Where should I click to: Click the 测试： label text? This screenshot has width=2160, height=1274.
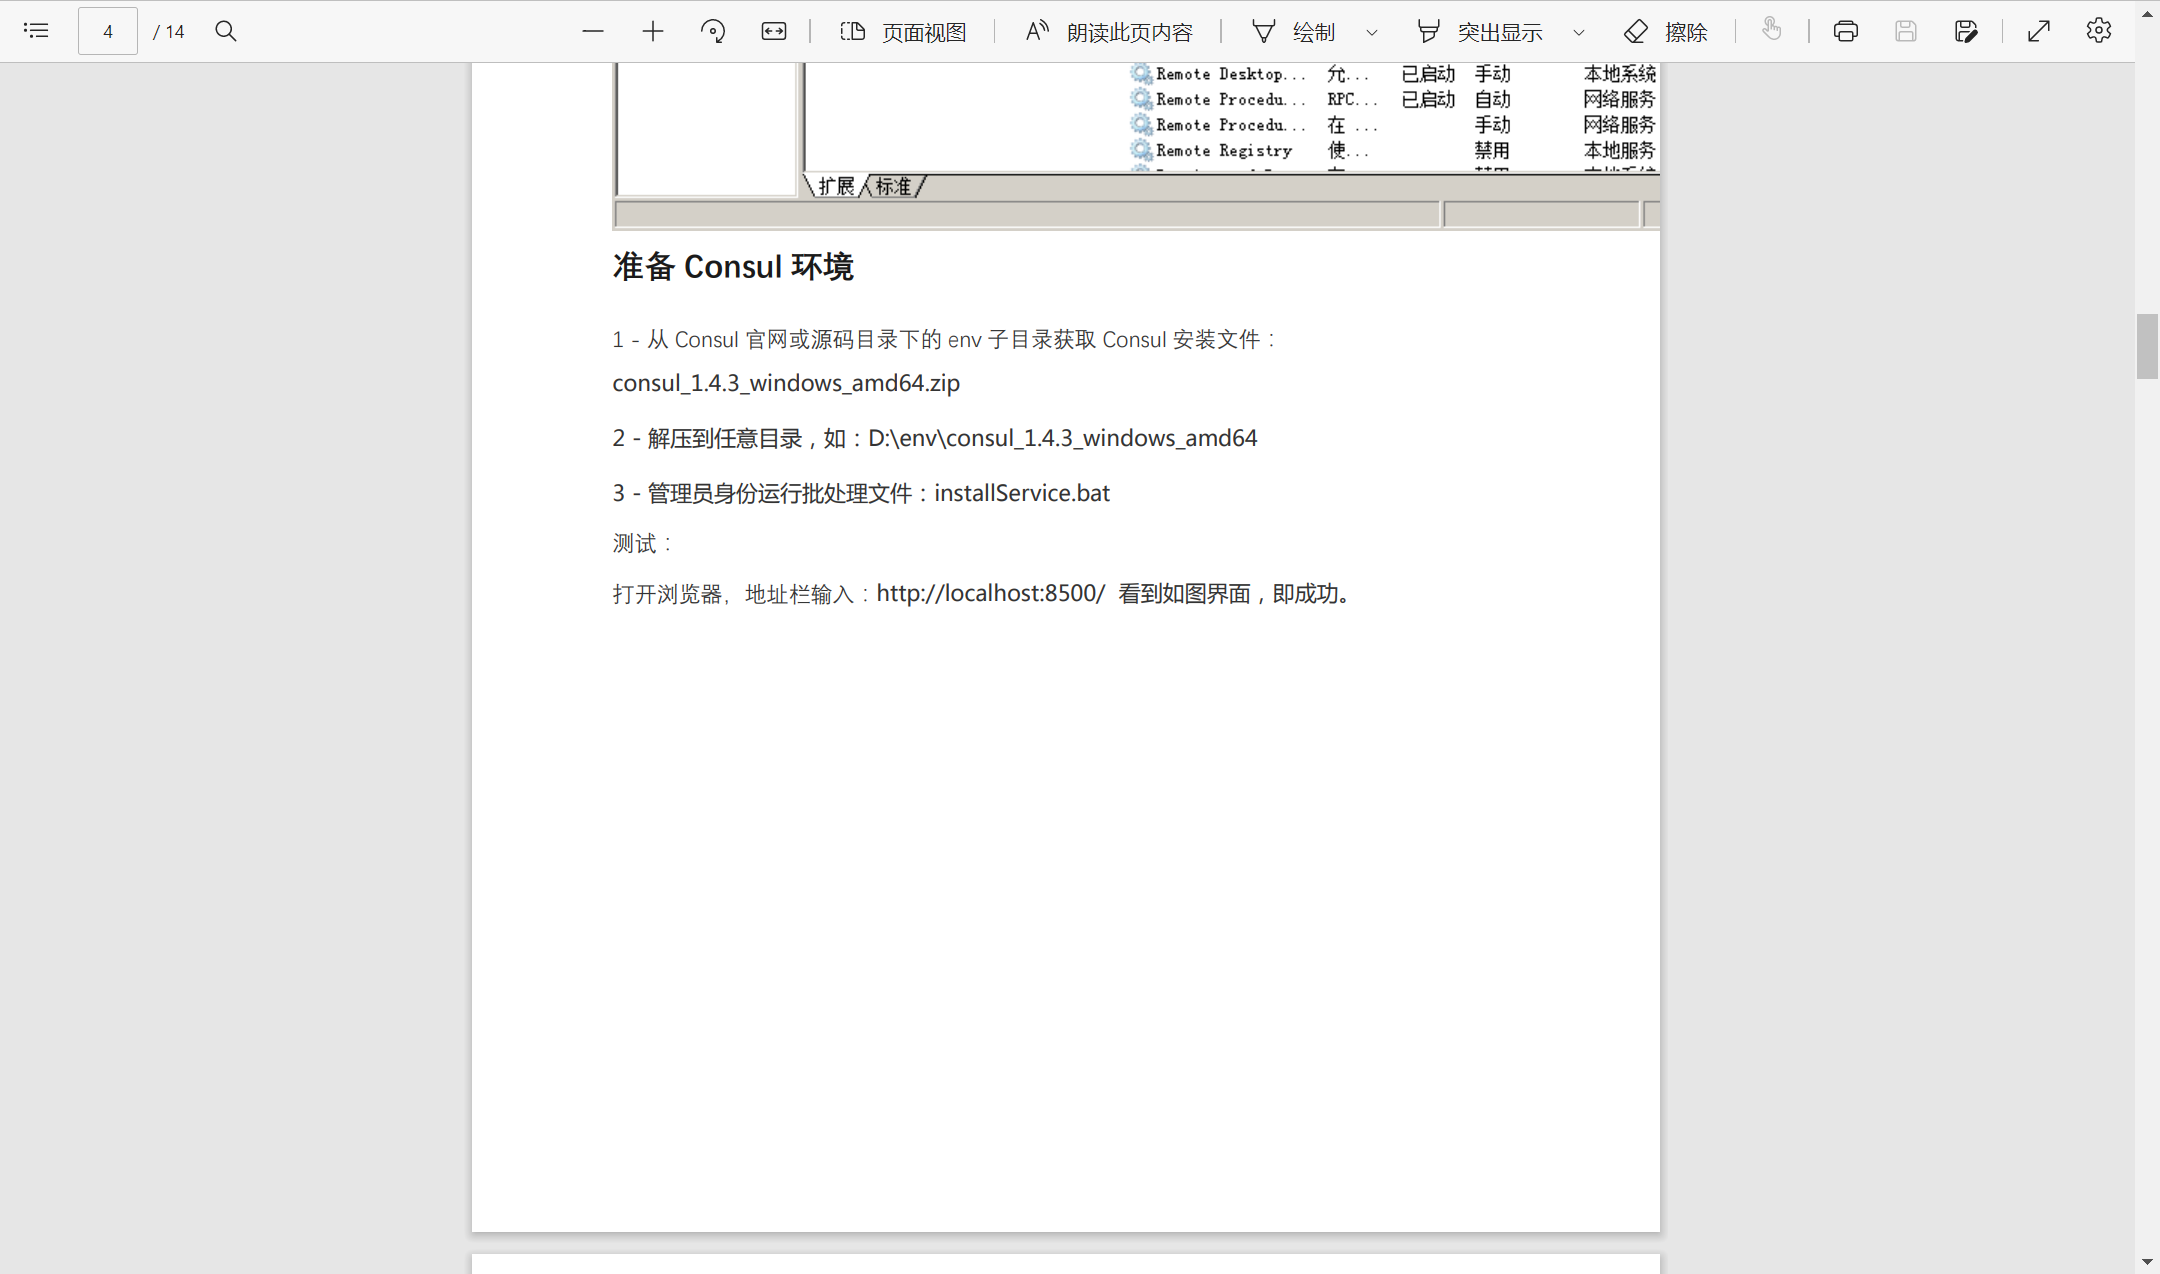[643, 543]
